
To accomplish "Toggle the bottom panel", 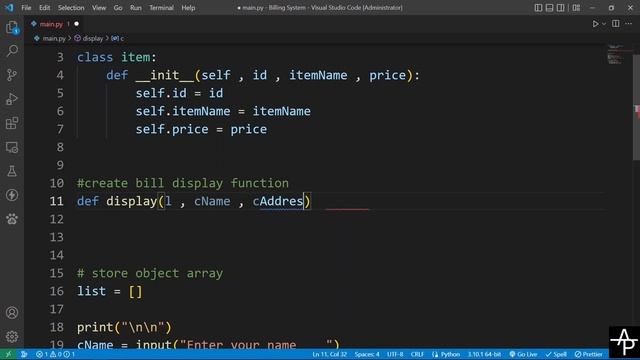I will point(549,8).
